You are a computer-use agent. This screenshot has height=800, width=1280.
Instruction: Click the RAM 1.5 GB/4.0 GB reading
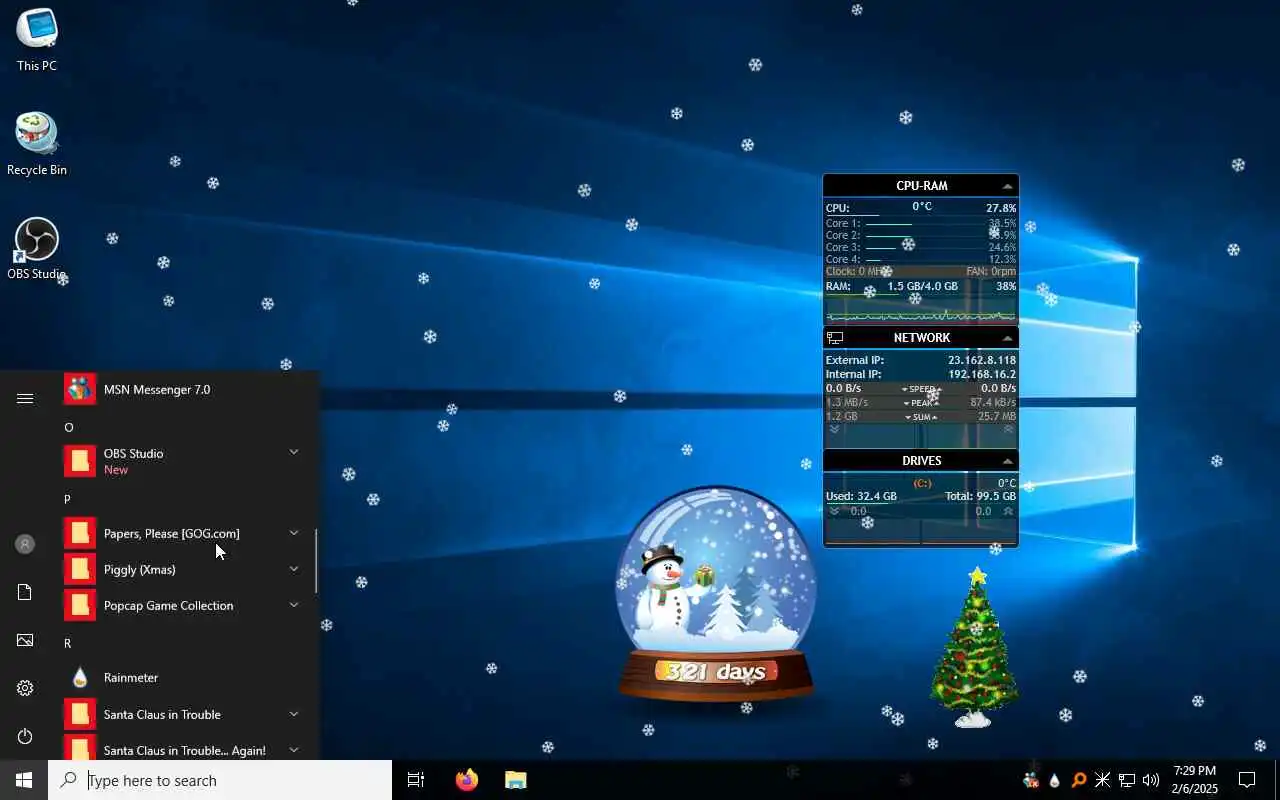click(922, 286)
